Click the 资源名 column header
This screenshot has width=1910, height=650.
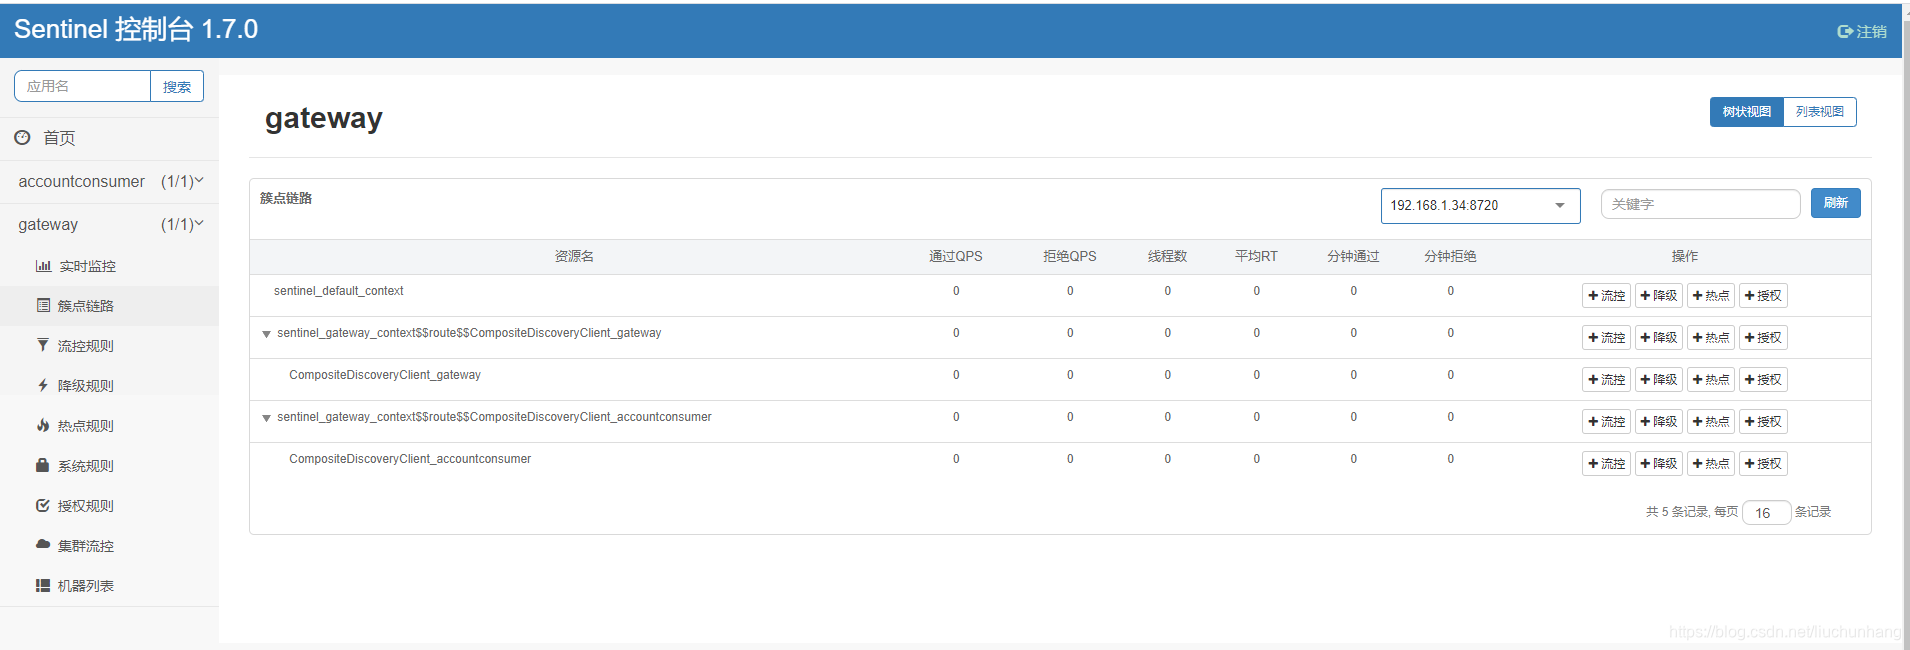[x=574, y=257]
